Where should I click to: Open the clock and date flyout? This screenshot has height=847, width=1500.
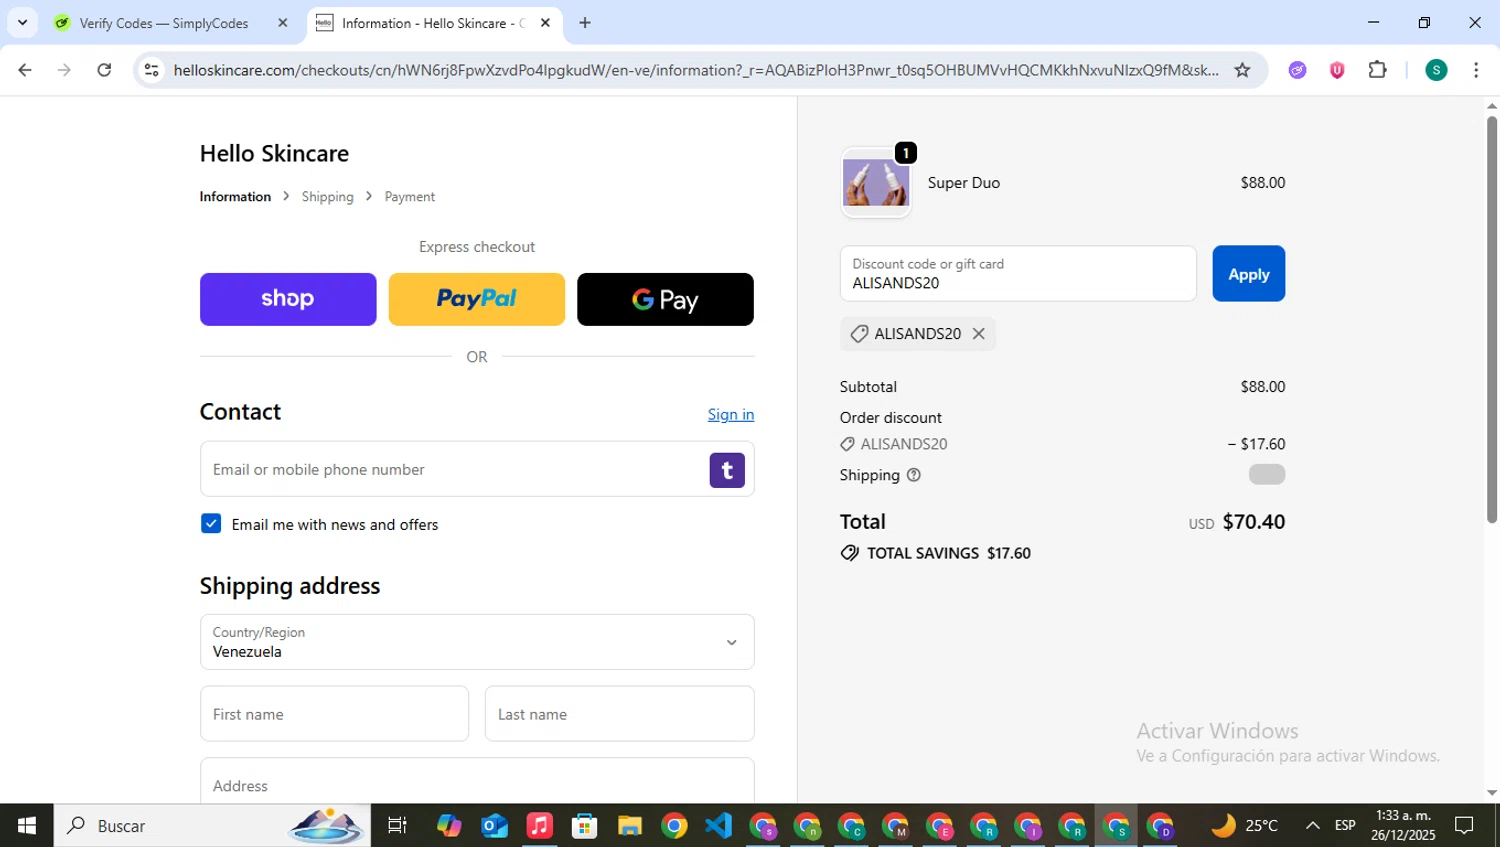tap(1402, 826)
